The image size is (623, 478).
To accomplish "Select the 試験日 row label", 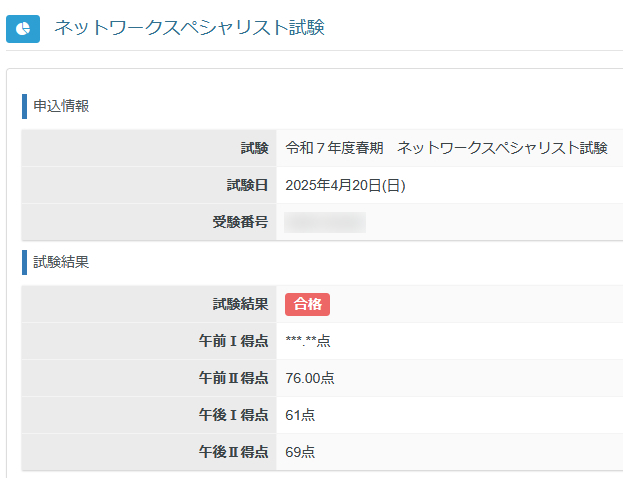I will pos(247,185).
